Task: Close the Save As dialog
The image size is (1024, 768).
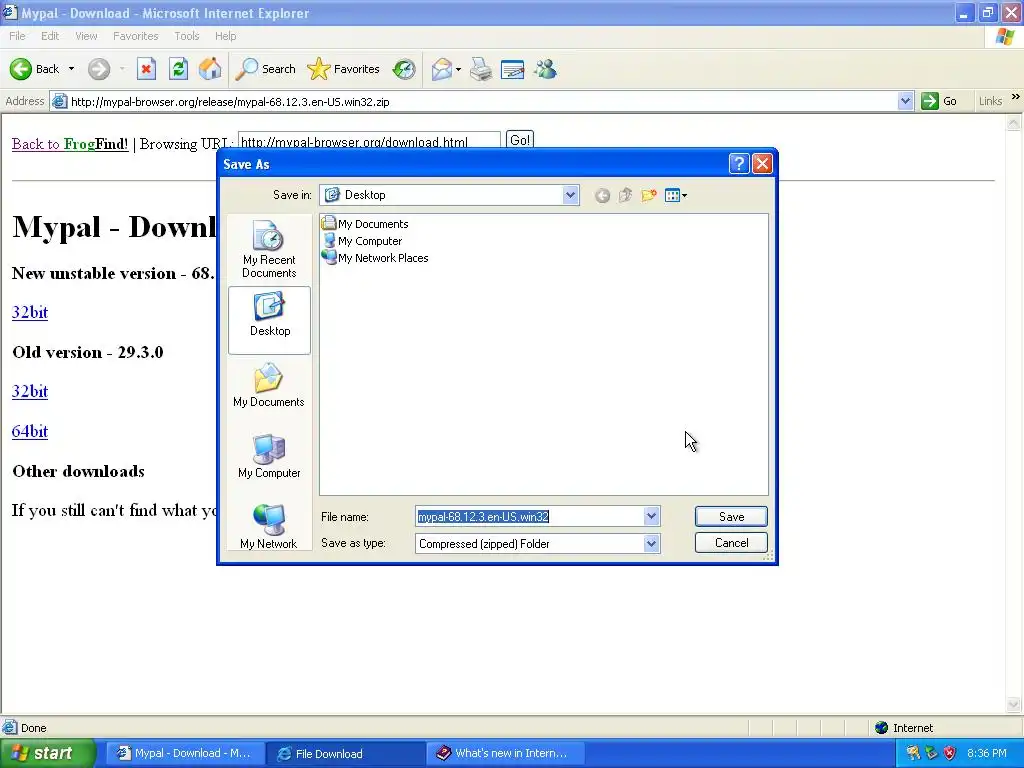Action: tap(762, 163)
